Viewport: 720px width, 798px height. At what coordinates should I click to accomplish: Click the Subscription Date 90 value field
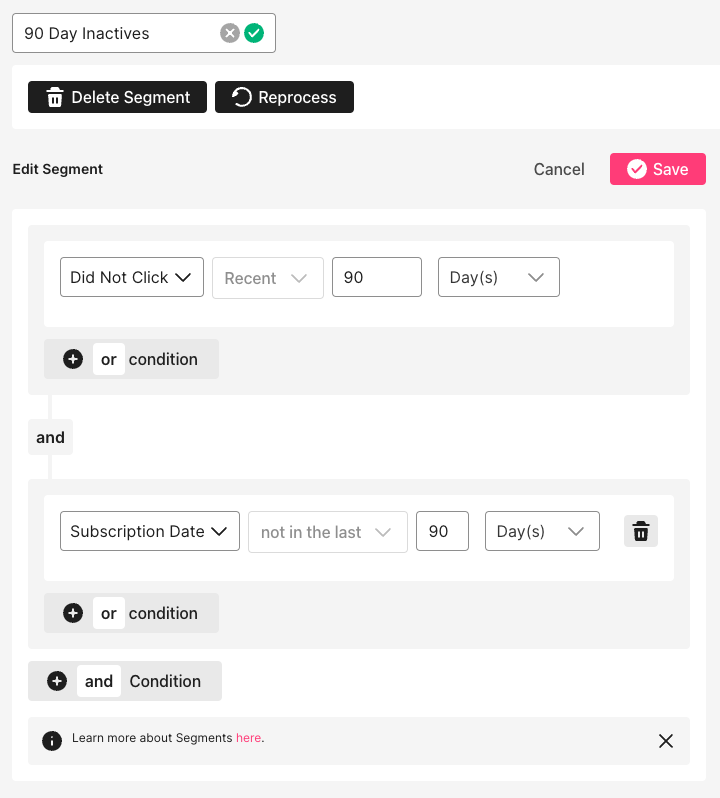tap(441, 531)
